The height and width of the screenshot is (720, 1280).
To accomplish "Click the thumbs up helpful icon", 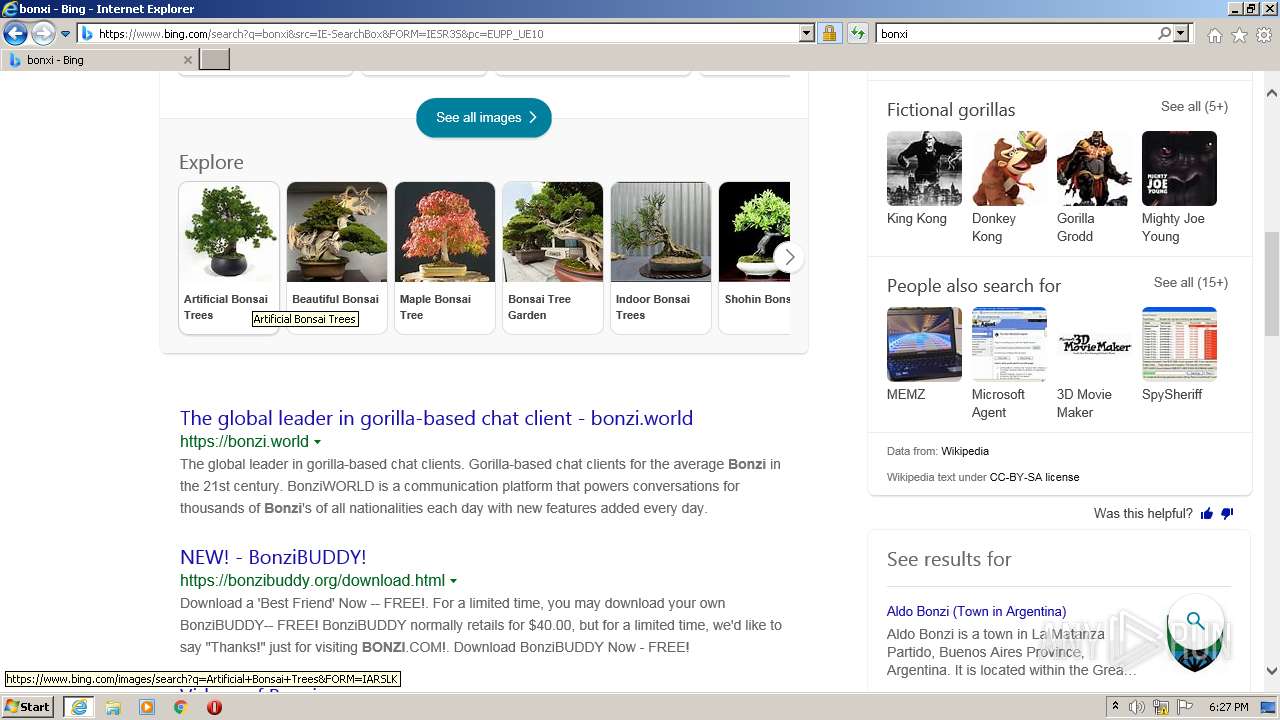I will [x=1207, y=514].
